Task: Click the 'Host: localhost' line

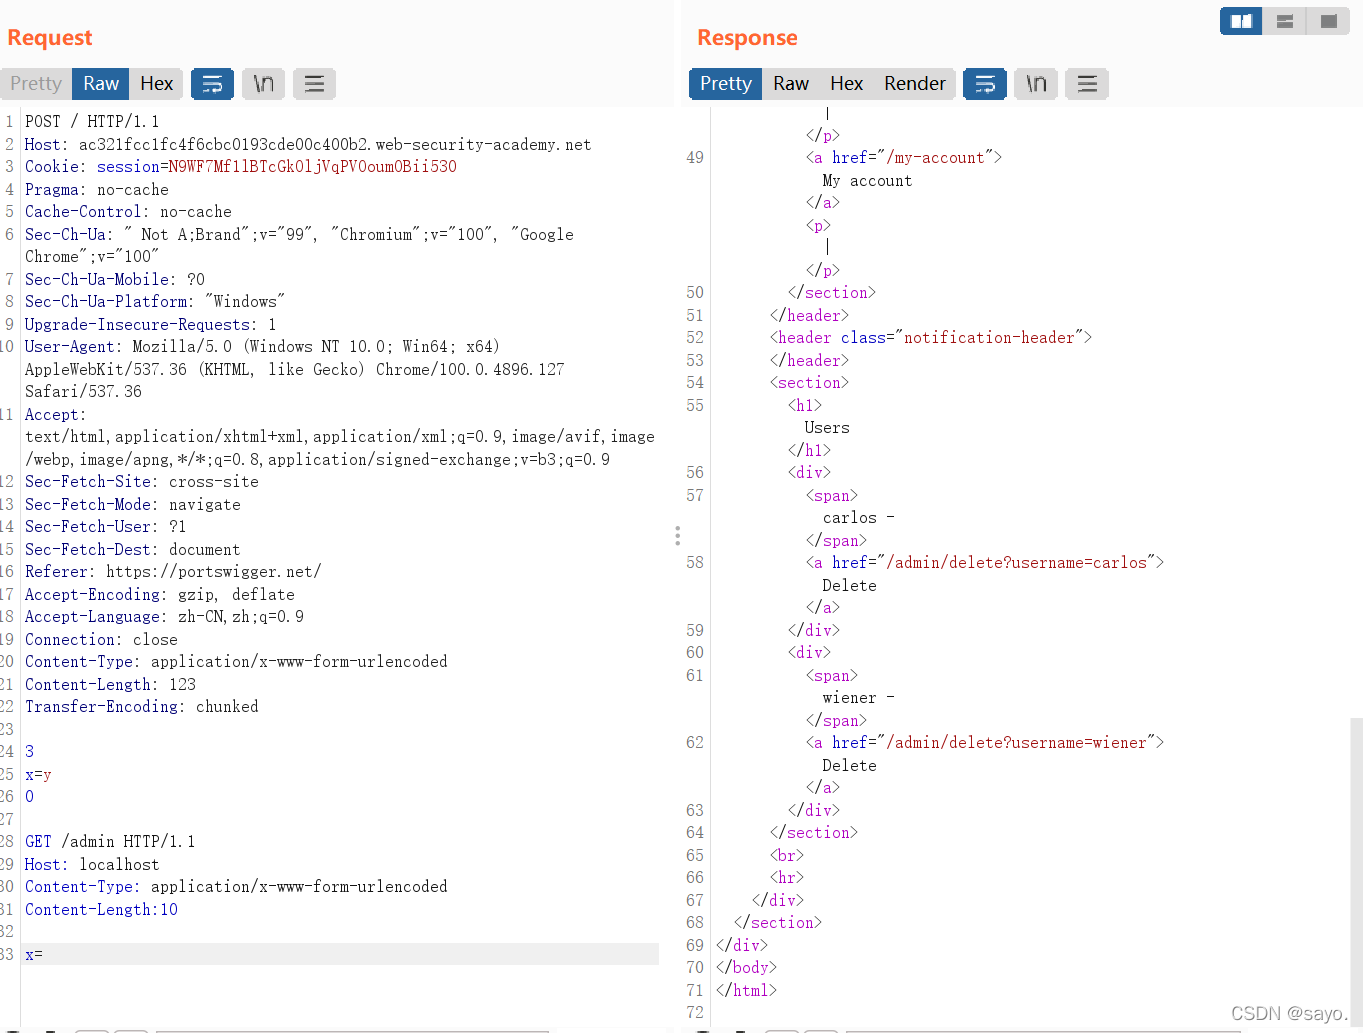Action: (92, 865)
